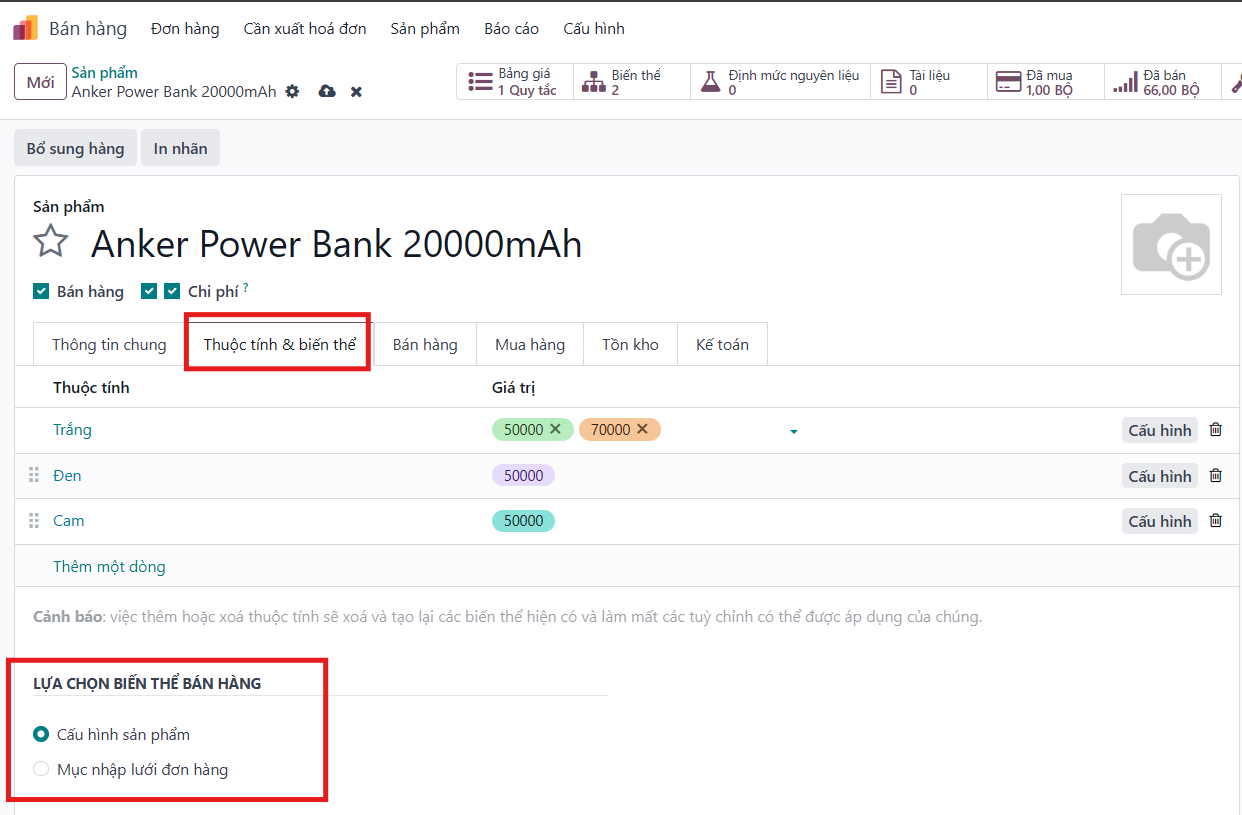
Task: Toggle the checkbox directly left of the Chi phí label
Action: (172, 291)
